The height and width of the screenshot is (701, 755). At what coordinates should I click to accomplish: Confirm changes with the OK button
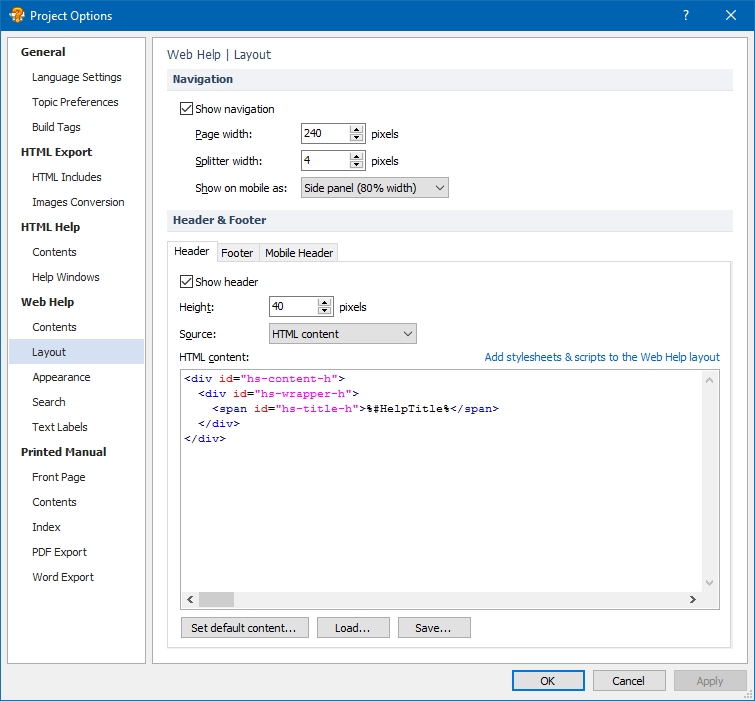pos(548,681)
